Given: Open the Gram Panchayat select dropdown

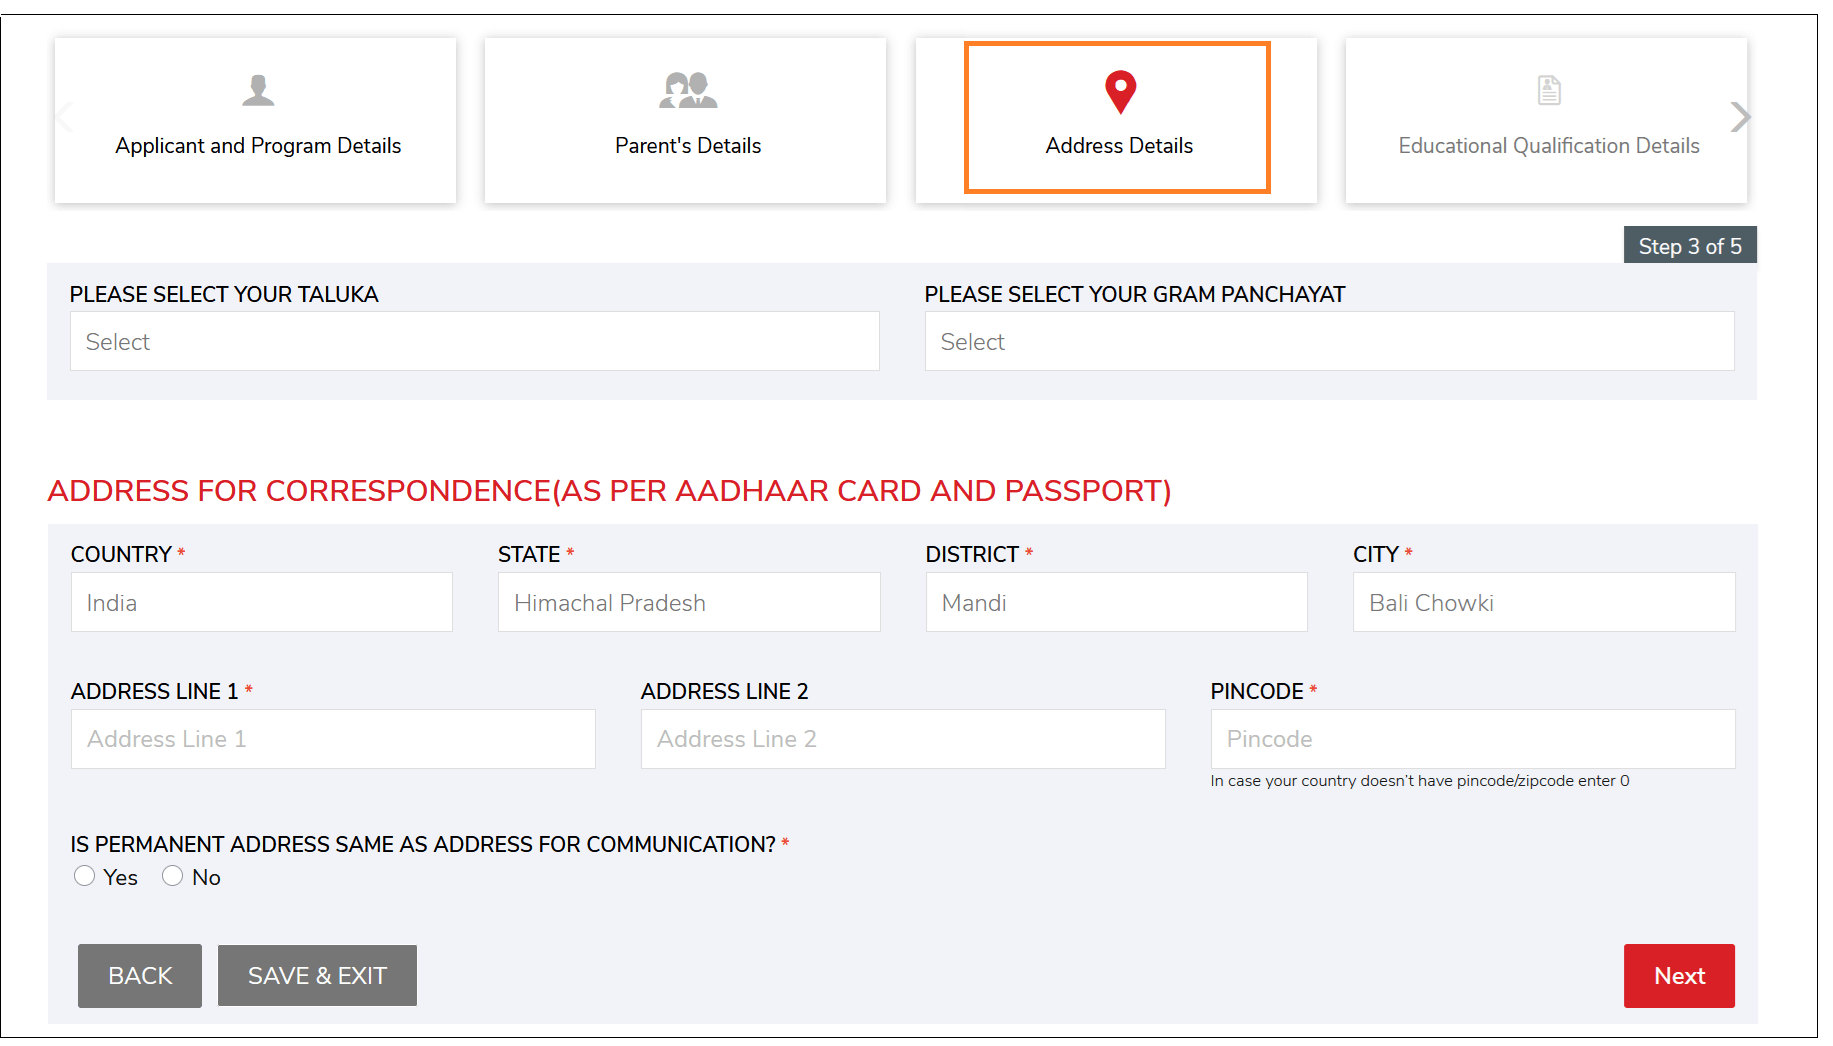Looking at the screenshot, I should [1330, 341].
